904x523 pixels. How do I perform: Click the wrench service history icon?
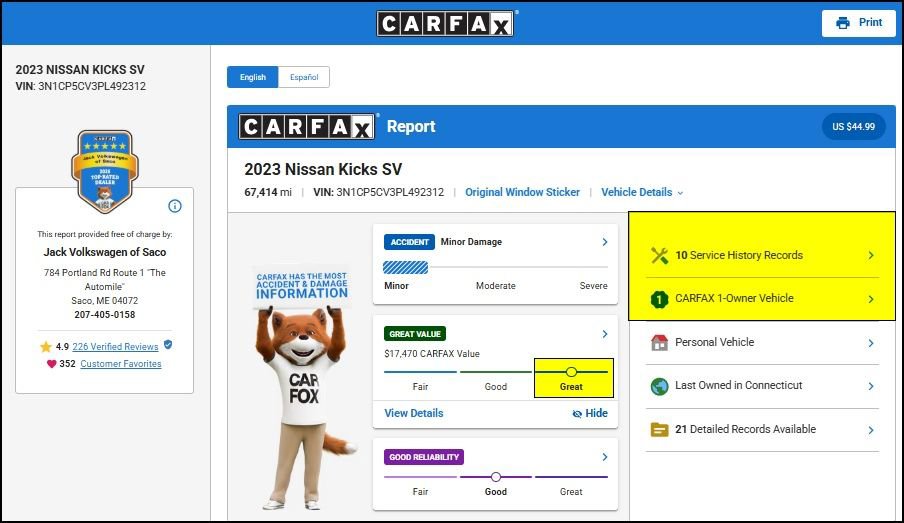coord(659,255)
